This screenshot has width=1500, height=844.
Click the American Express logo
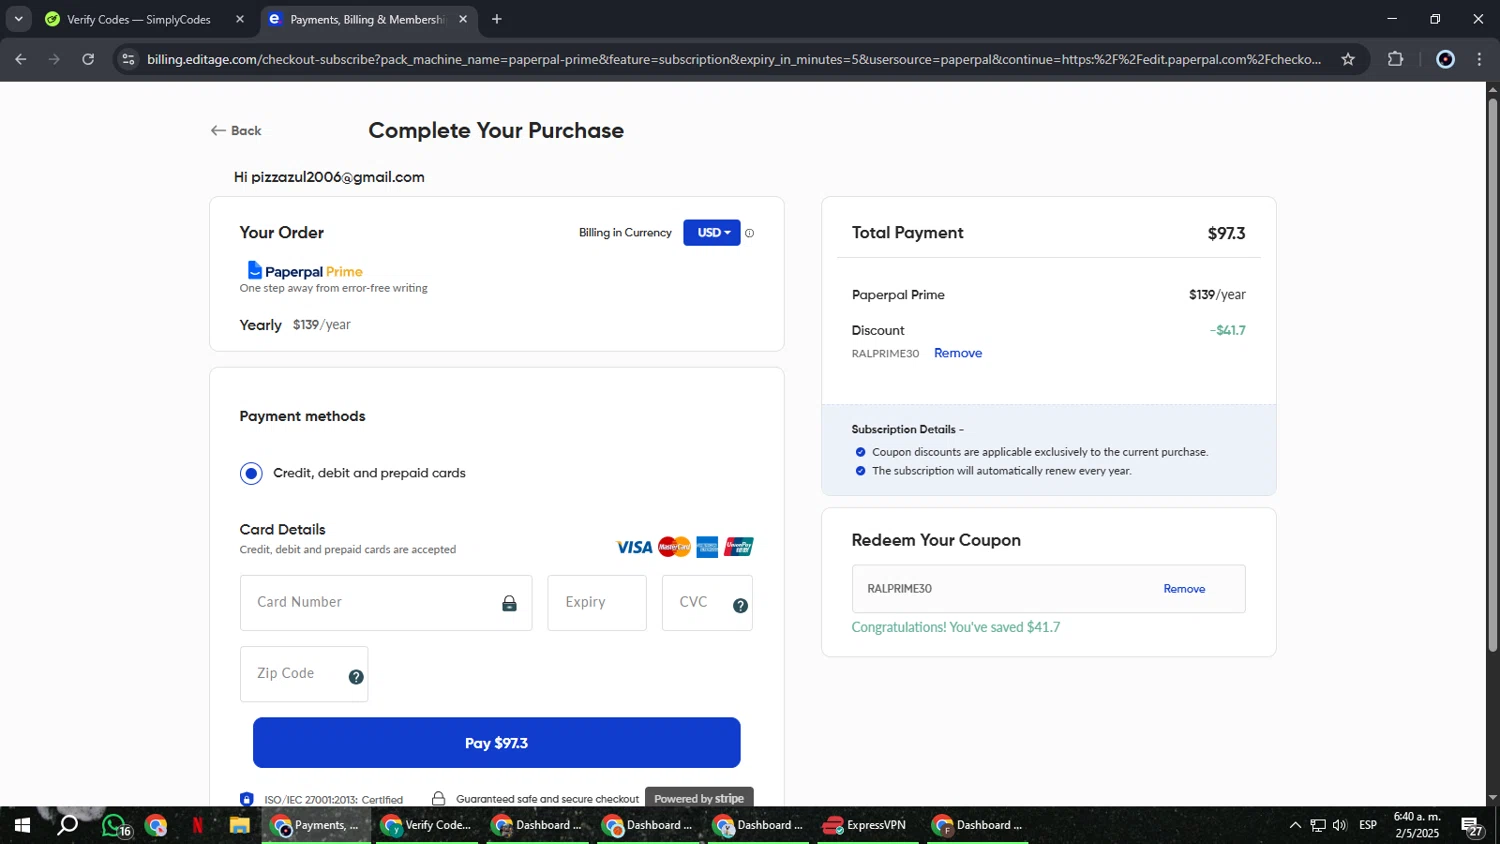point(708,547)
